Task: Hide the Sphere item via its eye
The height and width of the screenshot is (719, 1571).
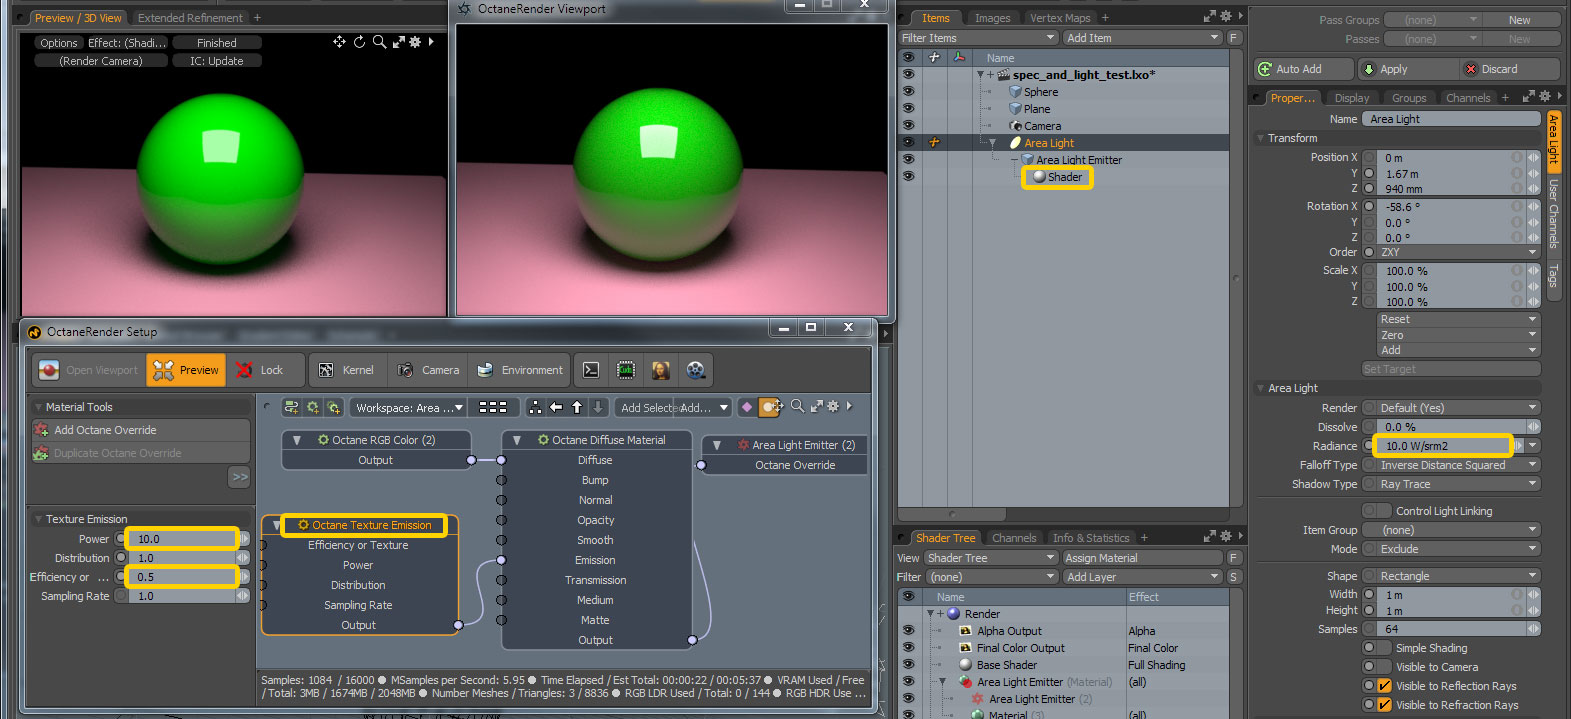Action: (908, 91)
